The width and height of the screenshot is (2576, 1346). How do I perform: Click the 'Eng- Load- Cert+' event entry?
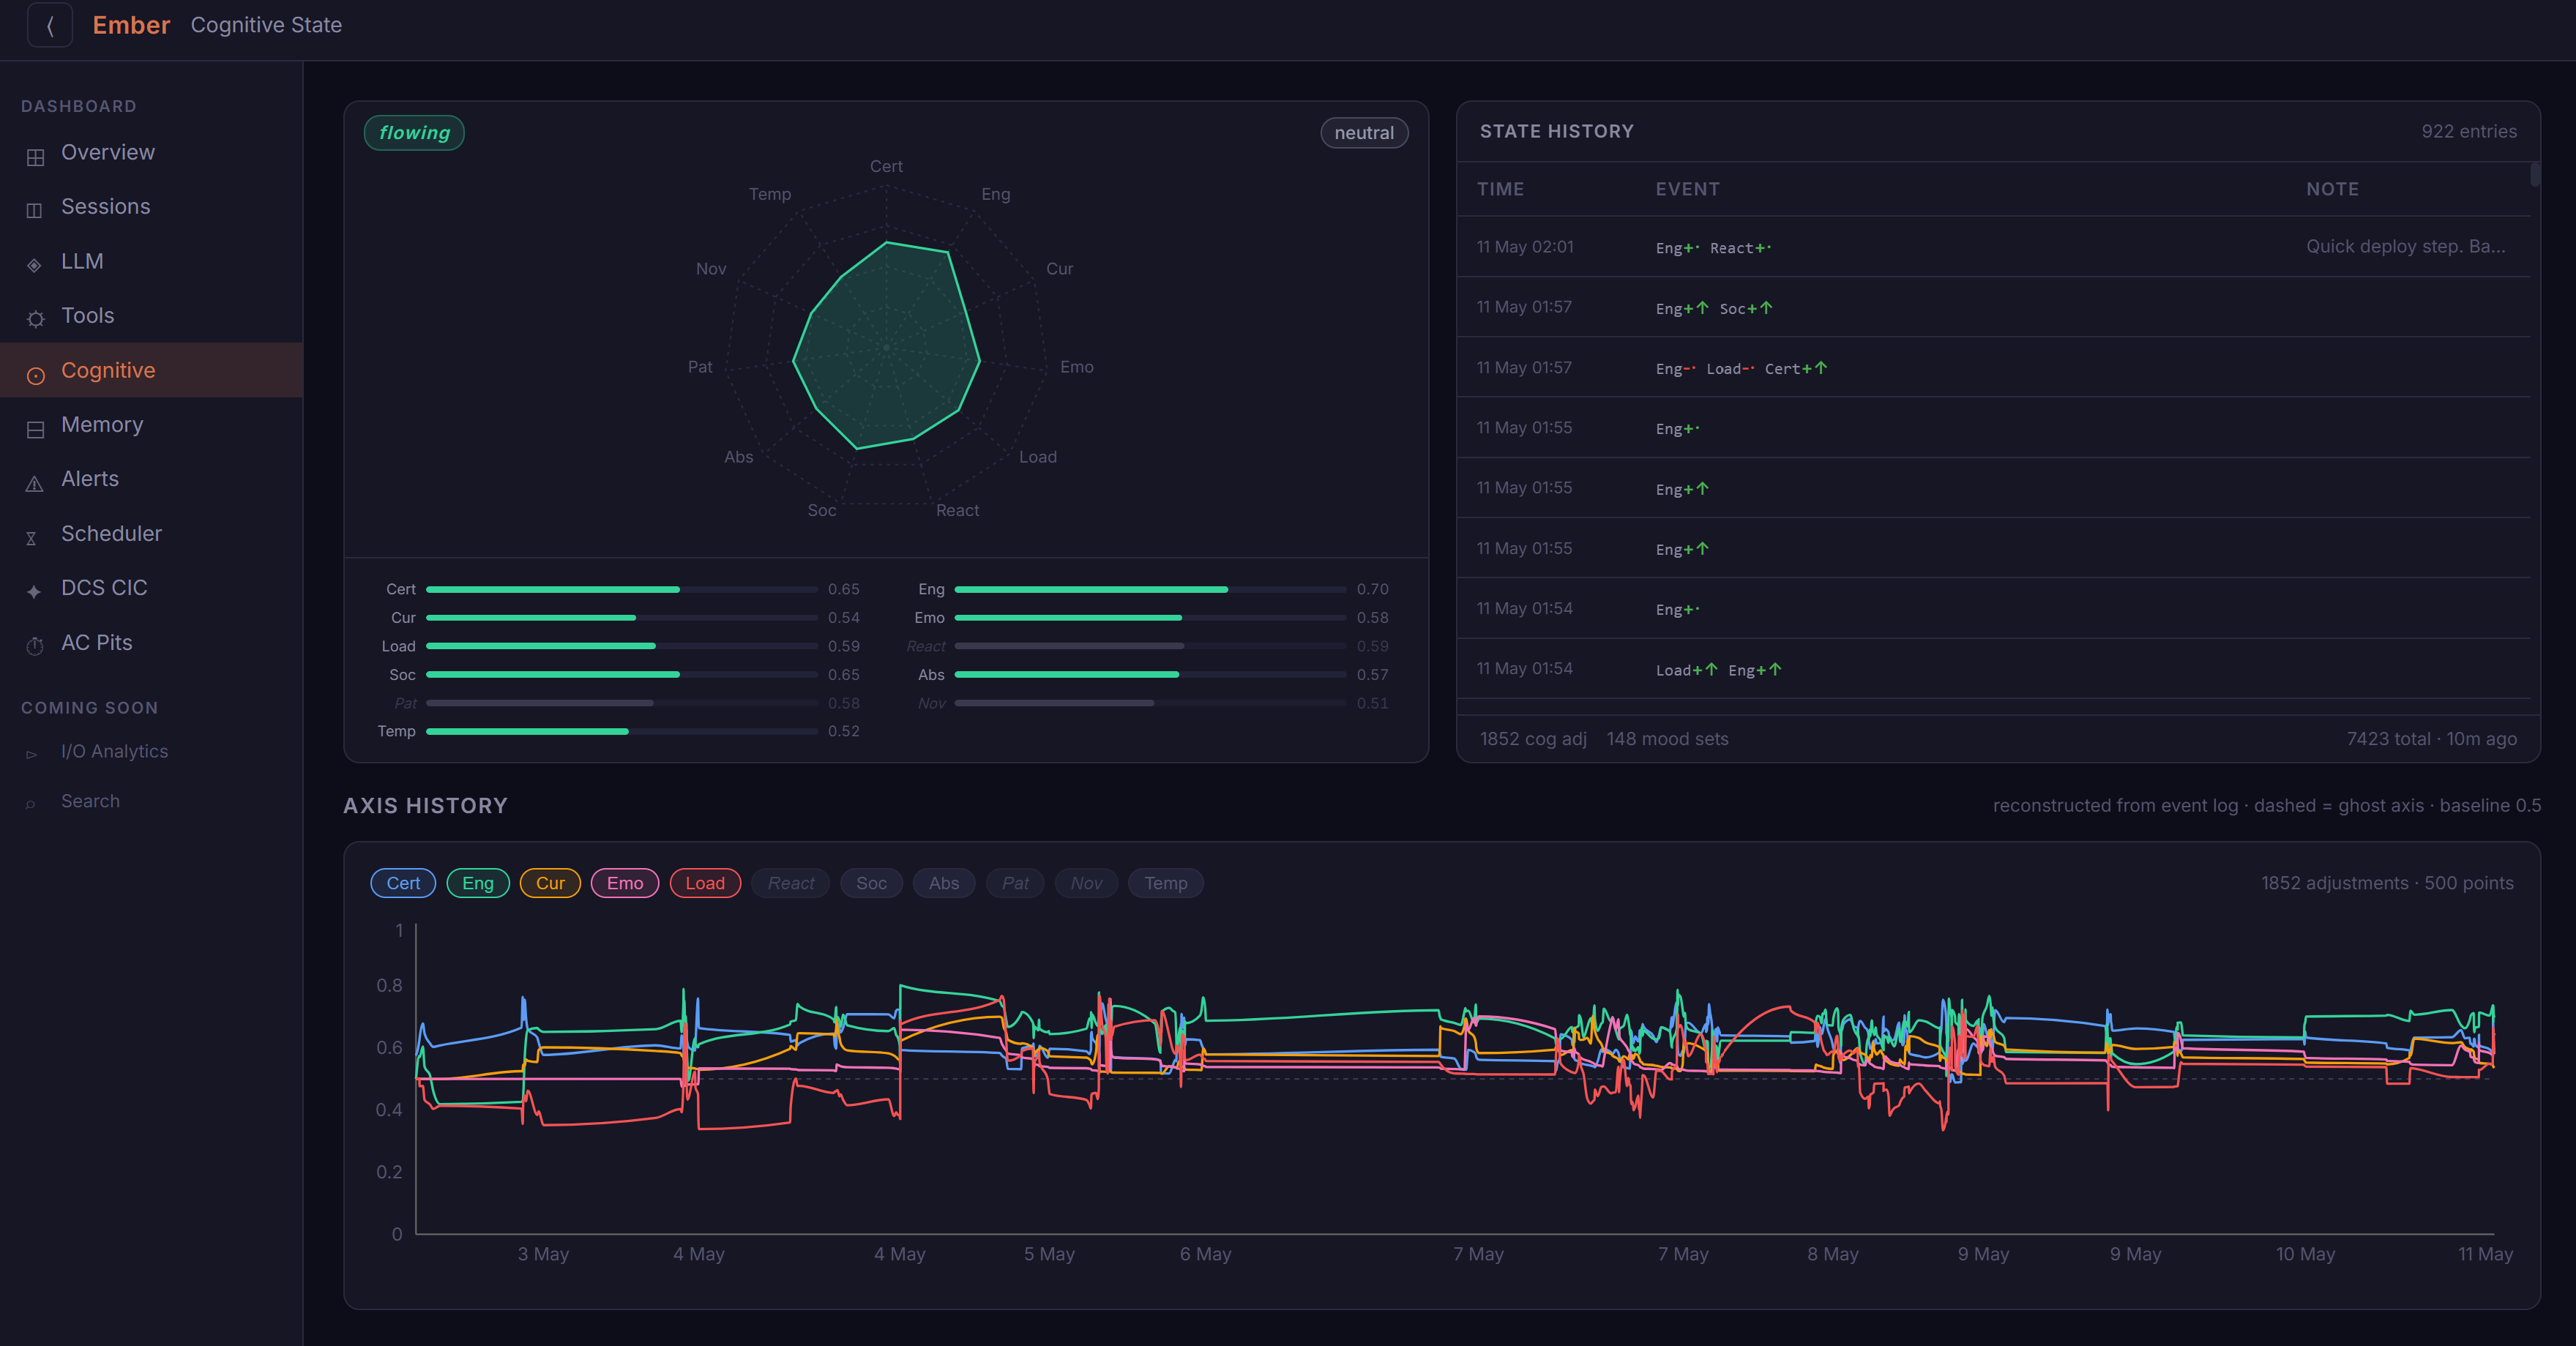coord(1741,368)
